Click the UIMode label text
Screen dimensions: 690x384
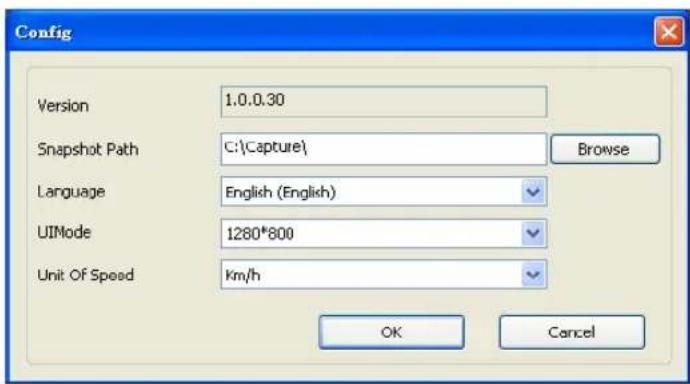pyautogui.click(x=64, y=232)
